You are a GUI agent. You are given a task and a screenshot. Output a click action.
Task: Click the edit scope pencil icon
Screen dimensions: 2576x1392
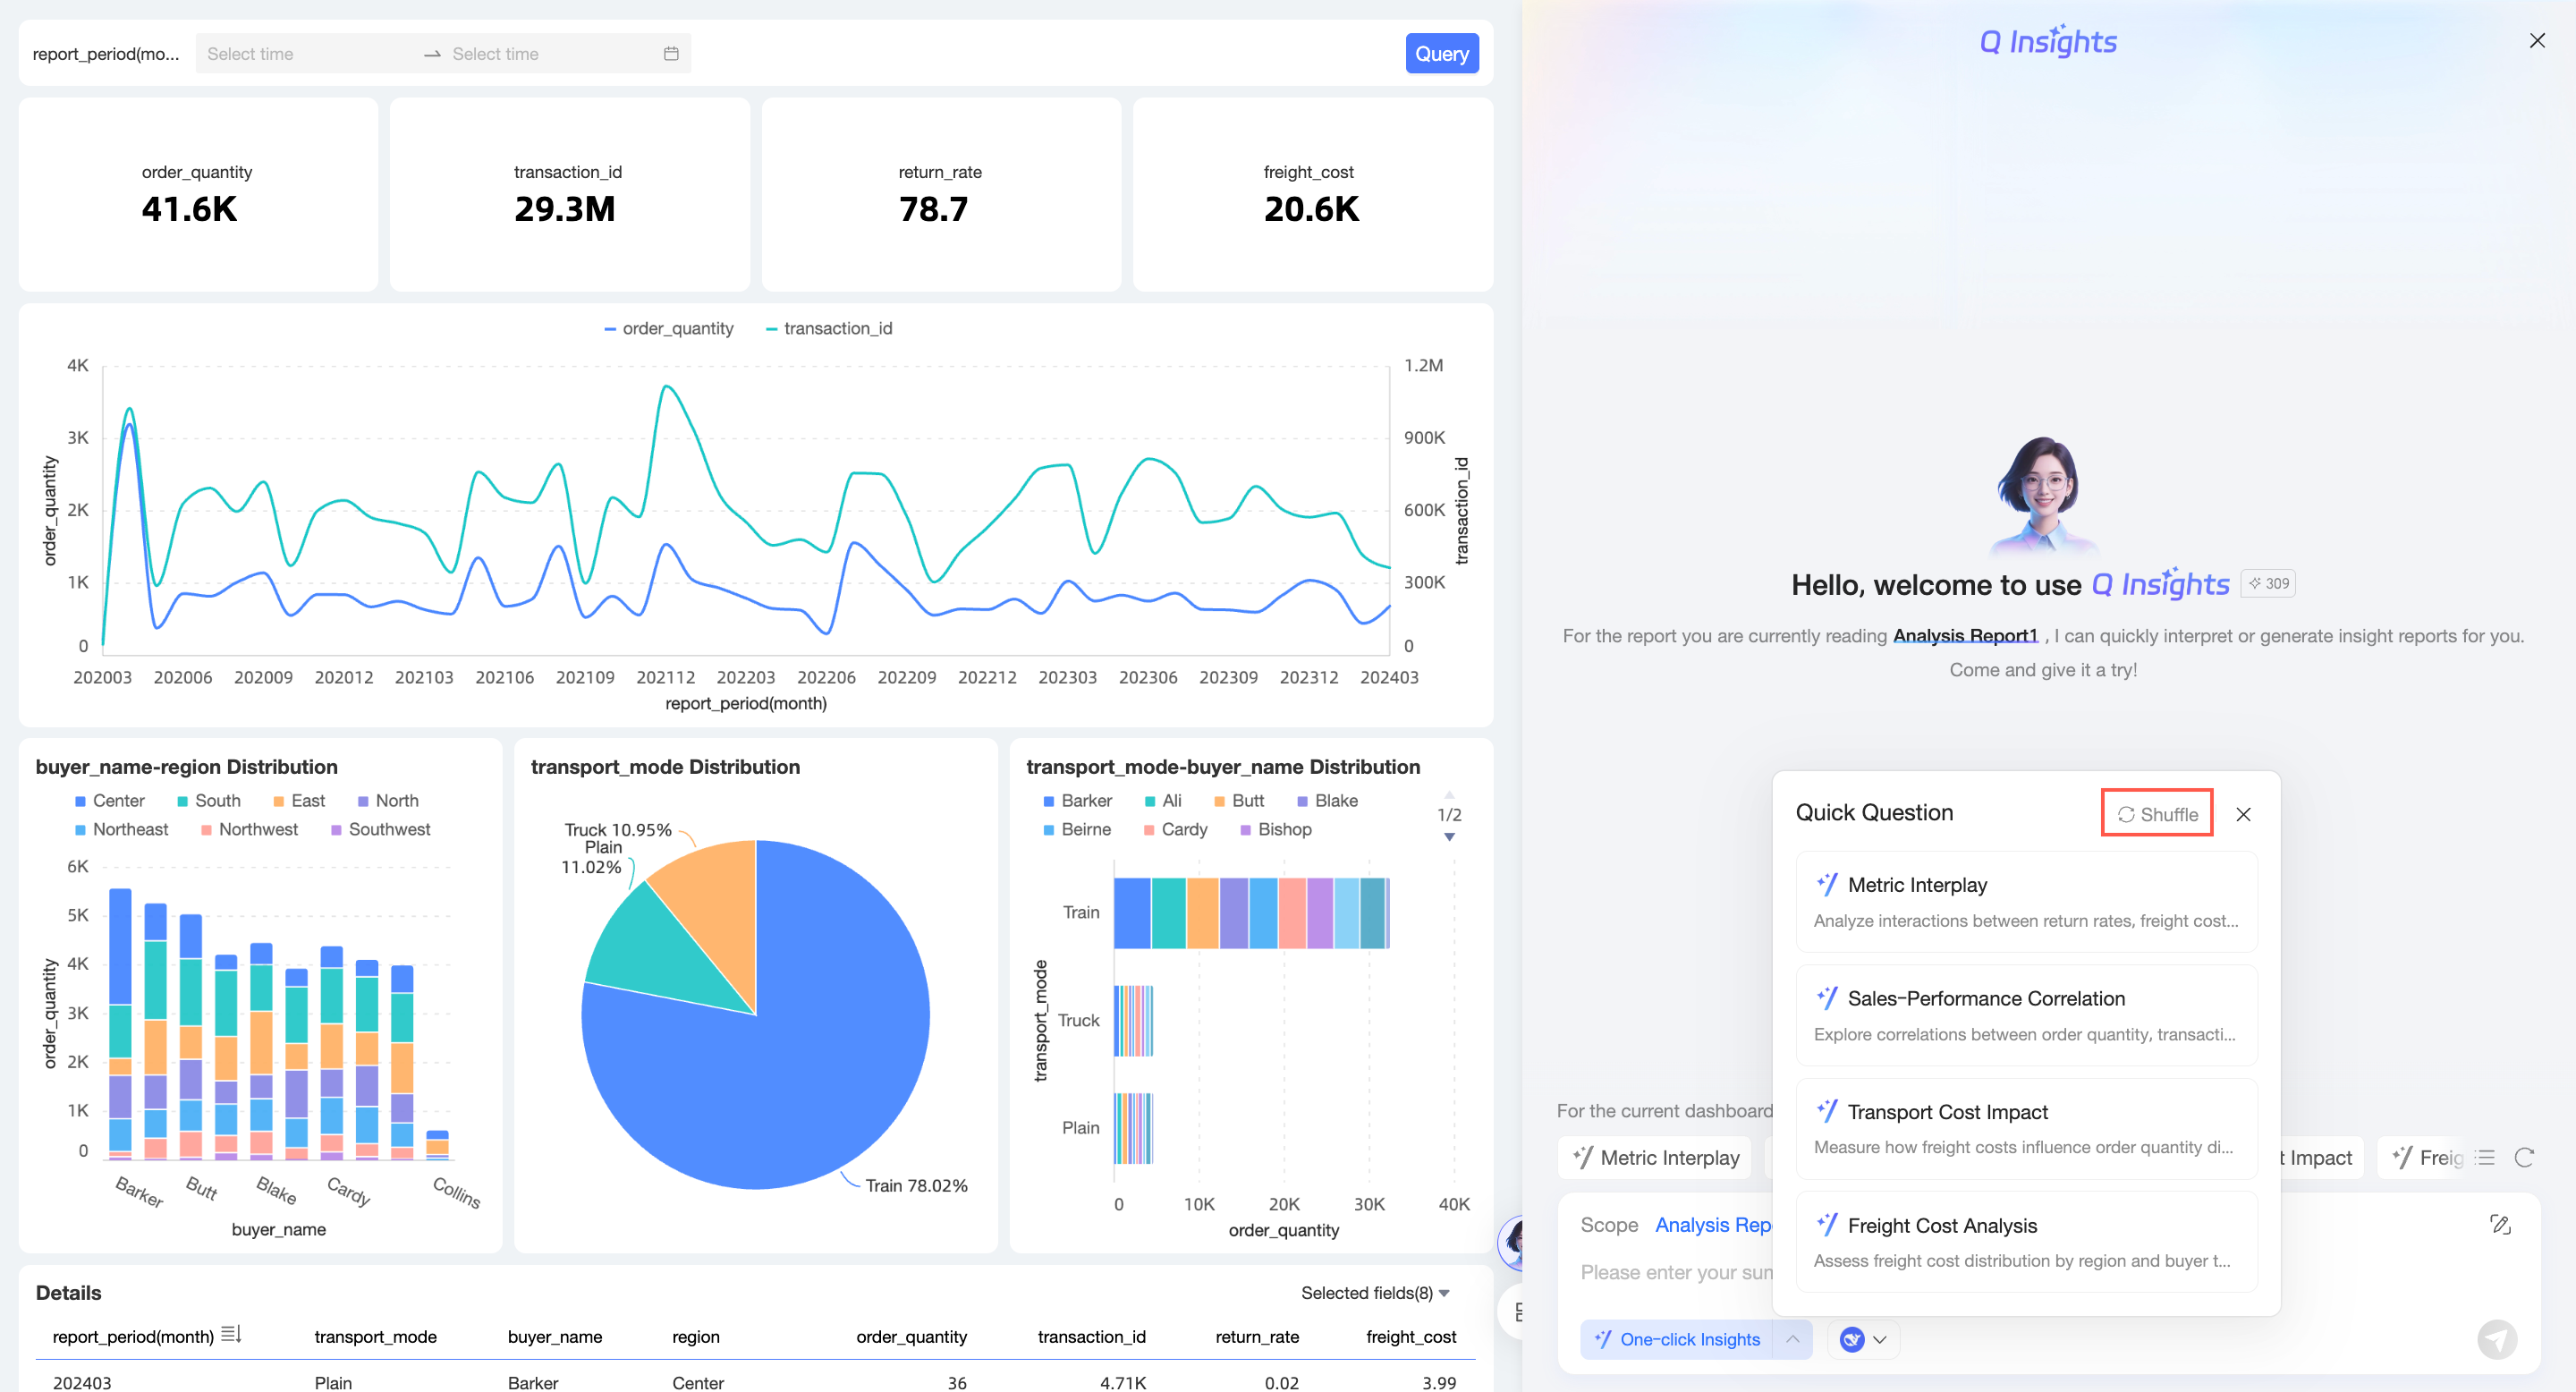pos(2500,1224)
